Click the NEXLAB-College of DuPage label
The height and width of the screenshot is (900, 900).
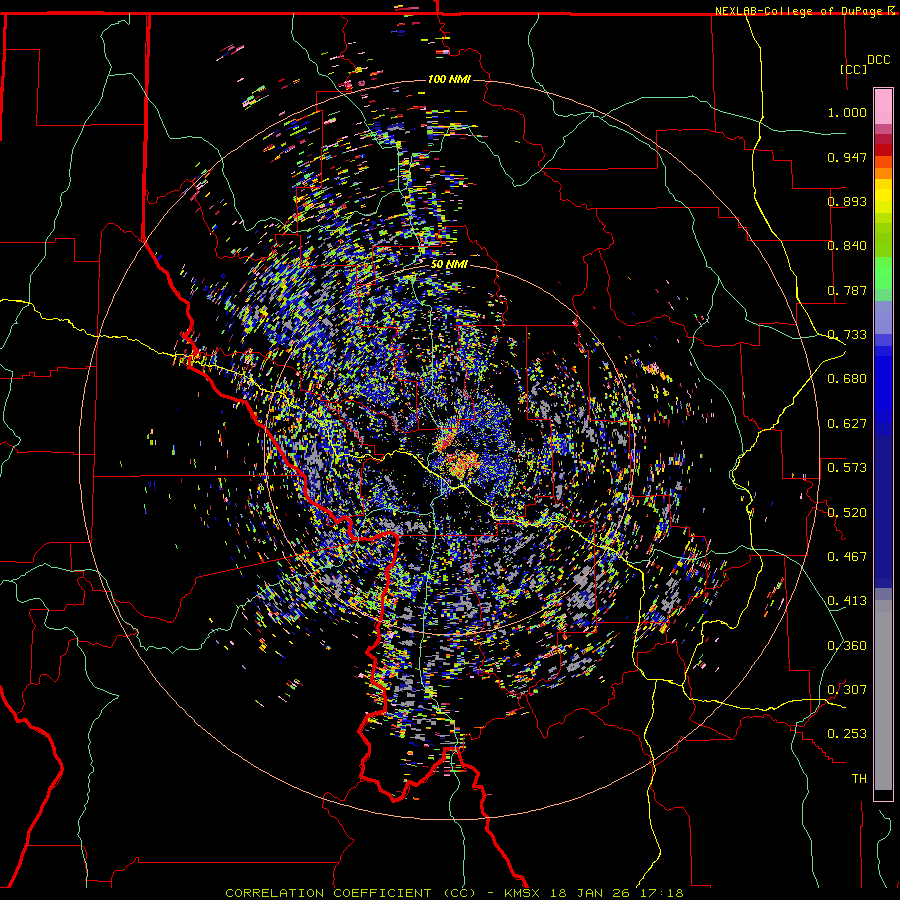point(798,11)
